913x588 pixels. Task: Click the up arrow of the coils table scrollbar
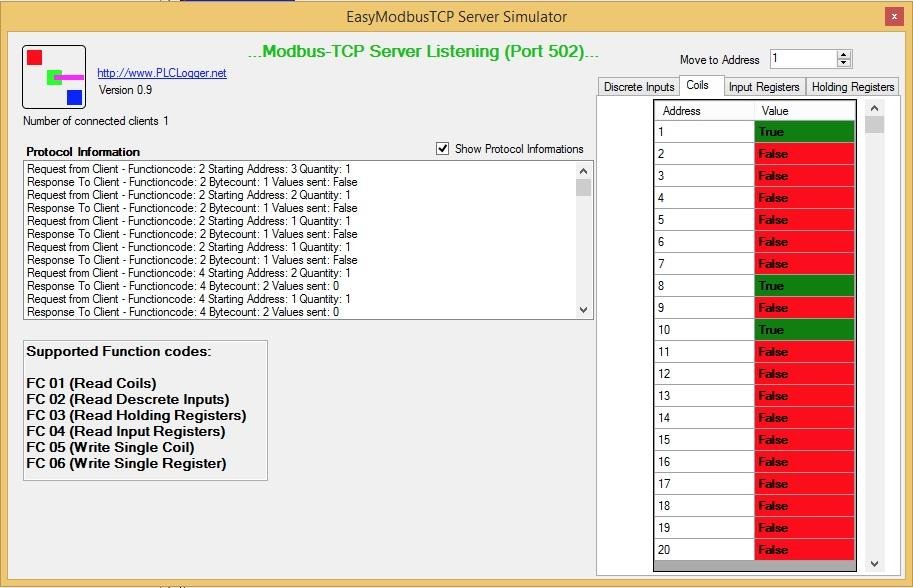[x=874, y=108]
